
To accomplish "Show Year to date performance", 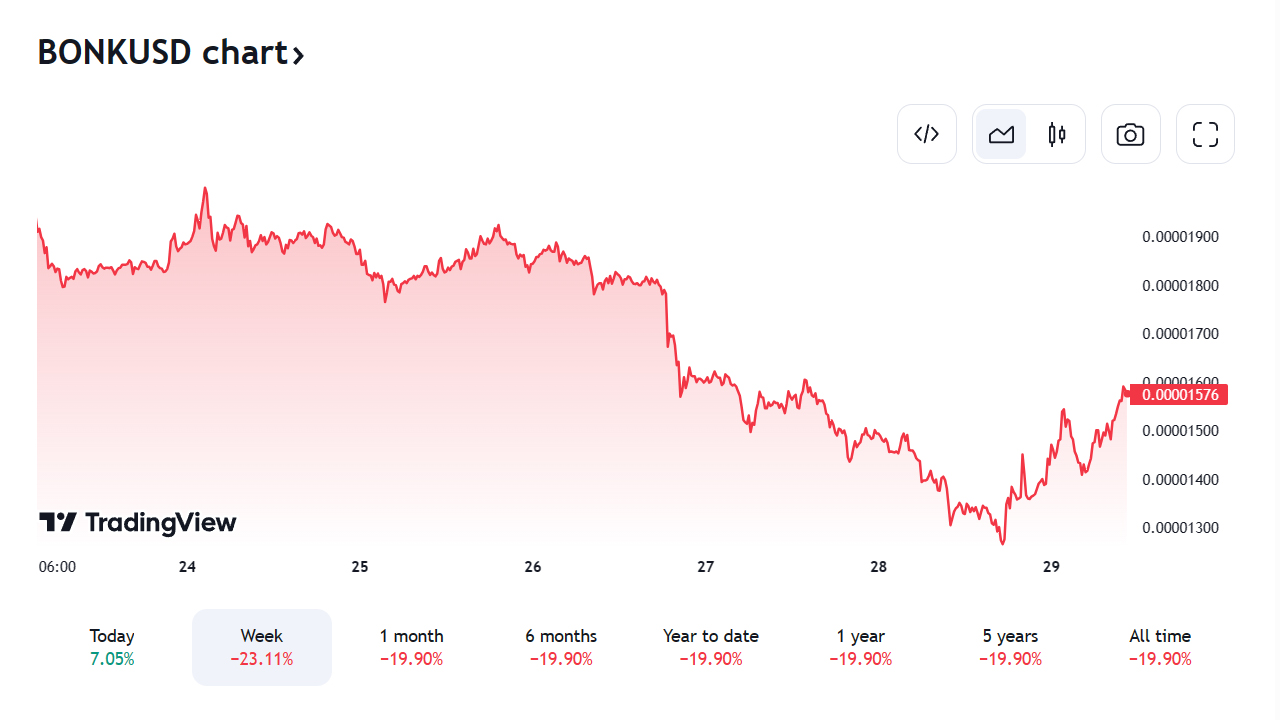I will (x=710, y=647).
